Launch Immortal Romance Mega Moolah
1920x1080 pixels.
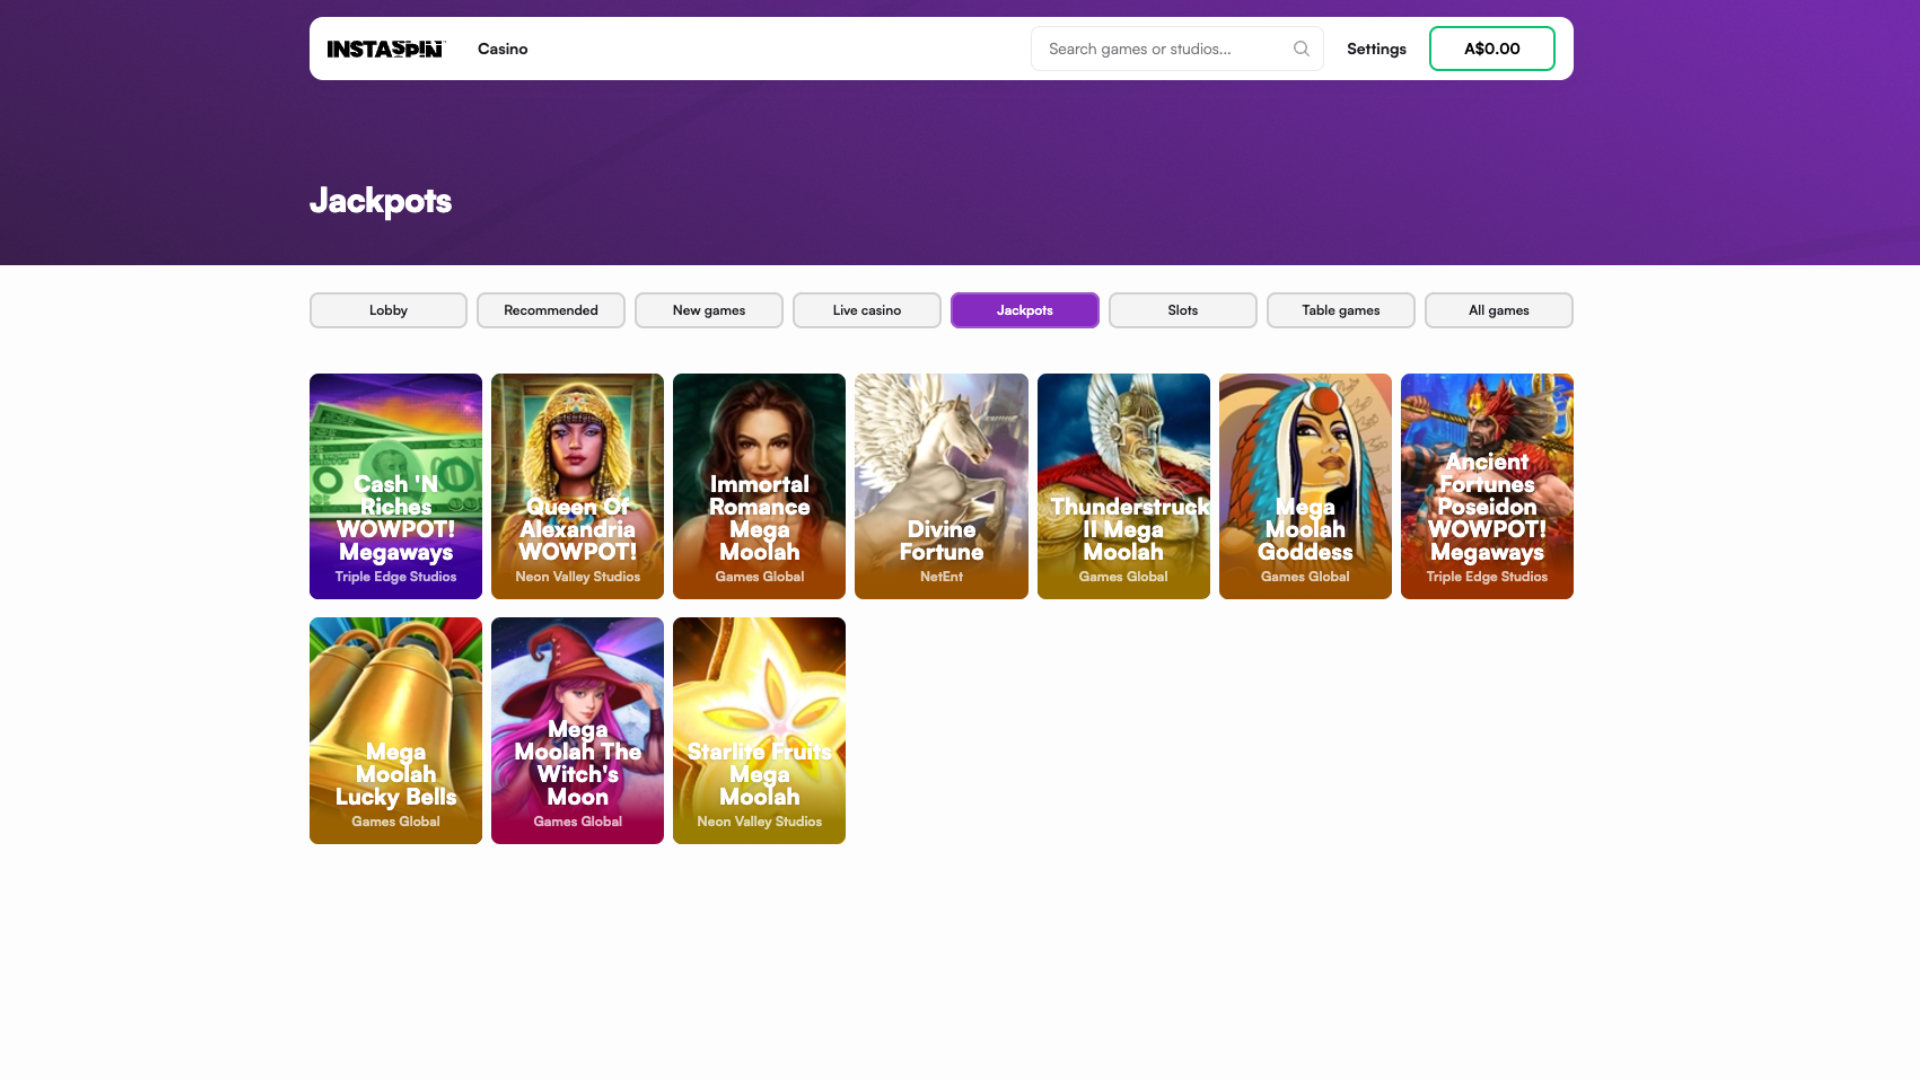pyautogui.click(x=759, y=486)
